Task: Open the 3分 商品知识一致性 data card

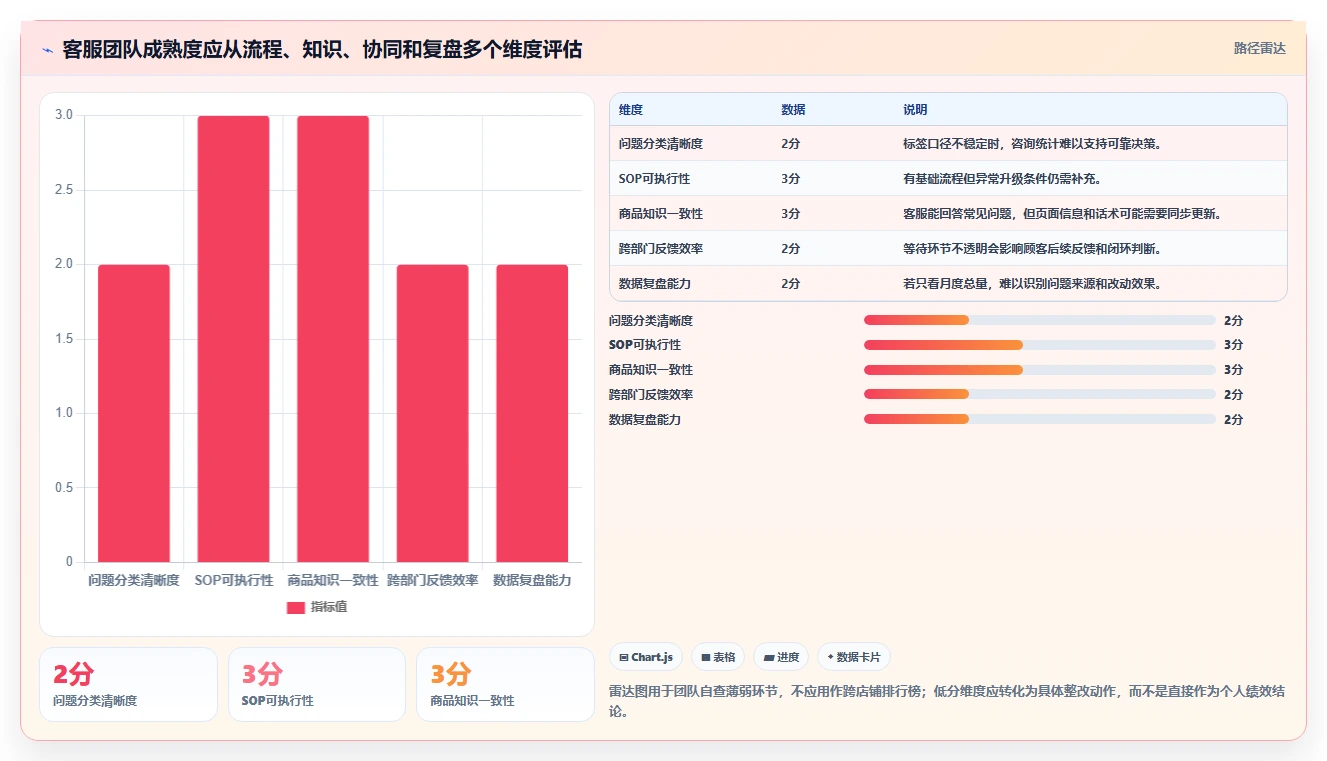Action: (x=505, y=684)
